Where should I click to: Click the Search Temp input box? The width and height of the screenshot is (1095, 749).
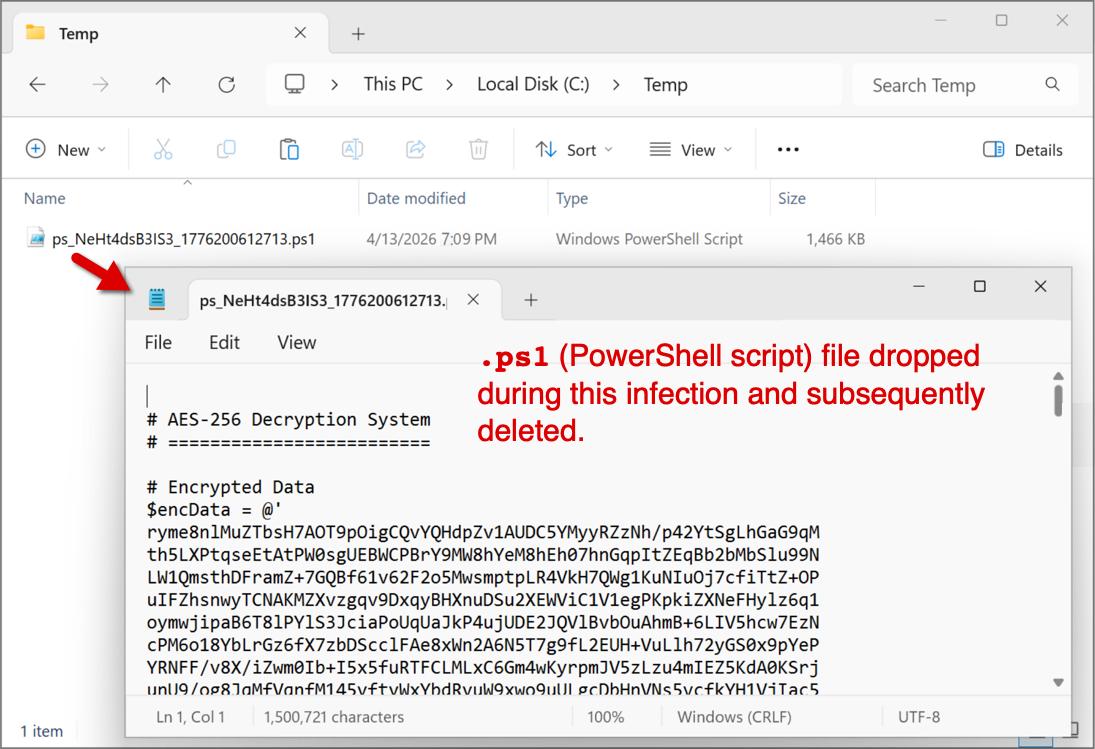coord(950,85)
